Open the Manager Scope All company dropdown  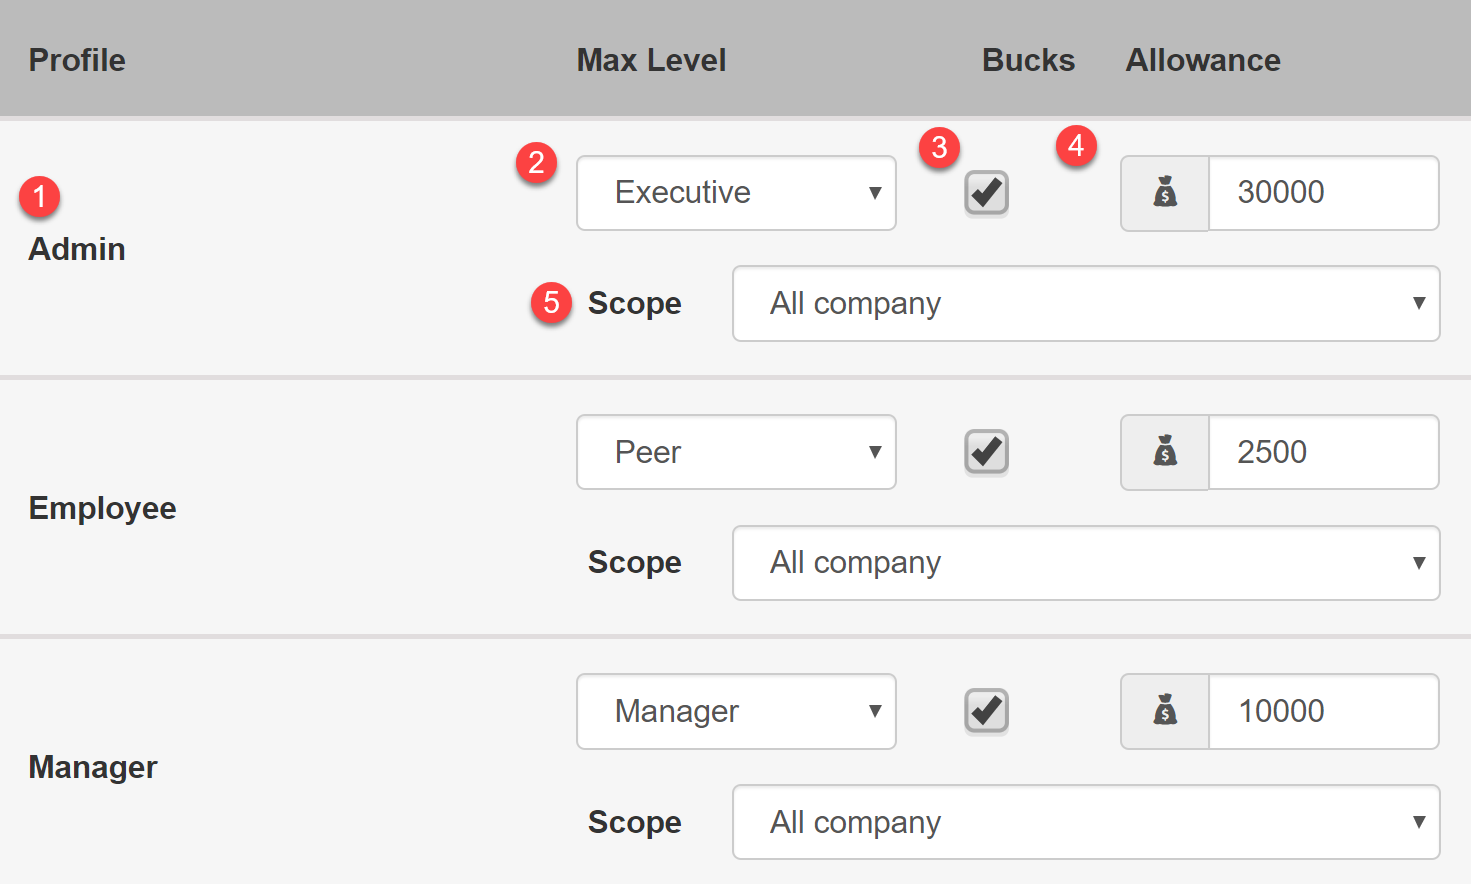[x=1086, y=822]
